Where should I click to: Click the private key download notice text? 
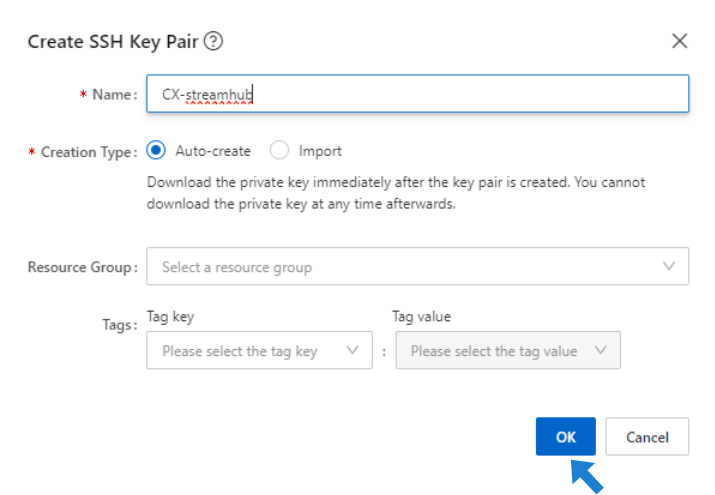pos(396,192)
